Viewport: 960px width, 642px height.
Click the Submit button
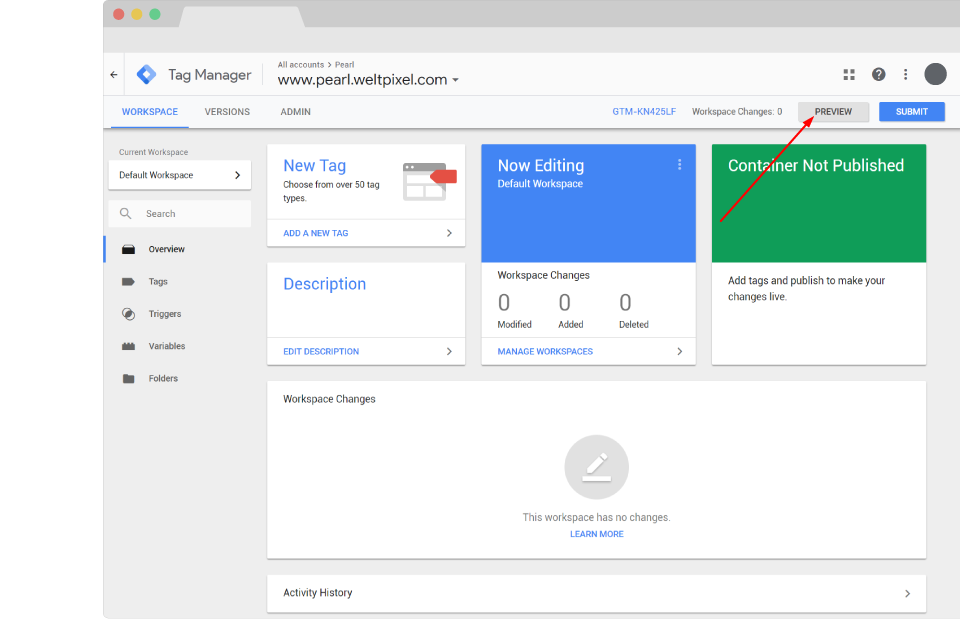point(911,111)
